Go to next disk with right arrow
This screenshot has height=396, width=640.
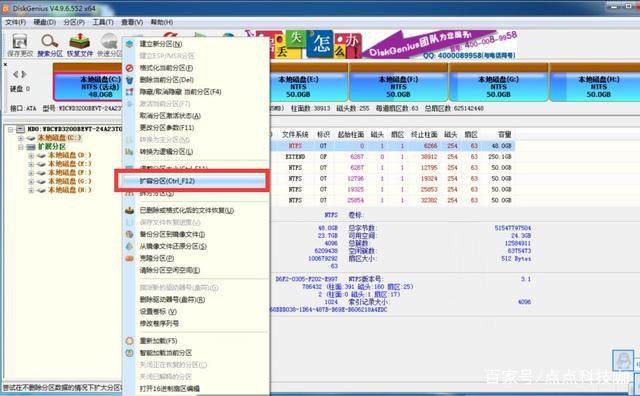[x=24, y=74]
